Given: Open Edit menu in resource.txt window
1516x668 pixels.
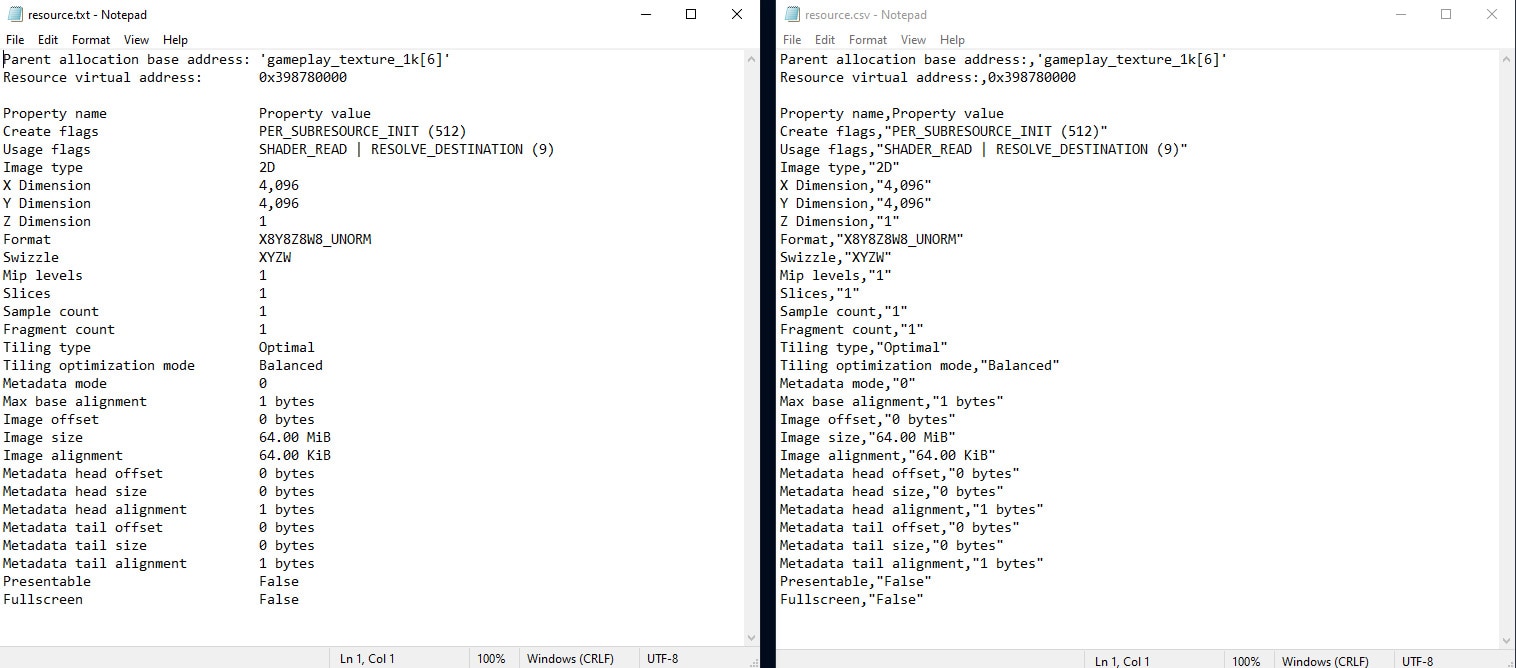Looking at the screenshot, I should click(x=48, y=40).
